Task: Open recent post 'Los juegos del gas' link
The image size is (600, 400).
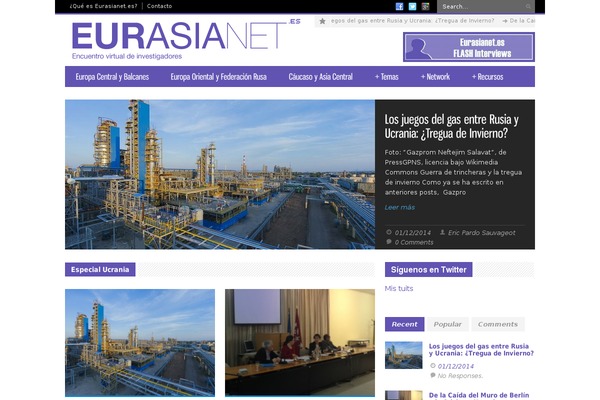Action: click(x=481, y=349)
